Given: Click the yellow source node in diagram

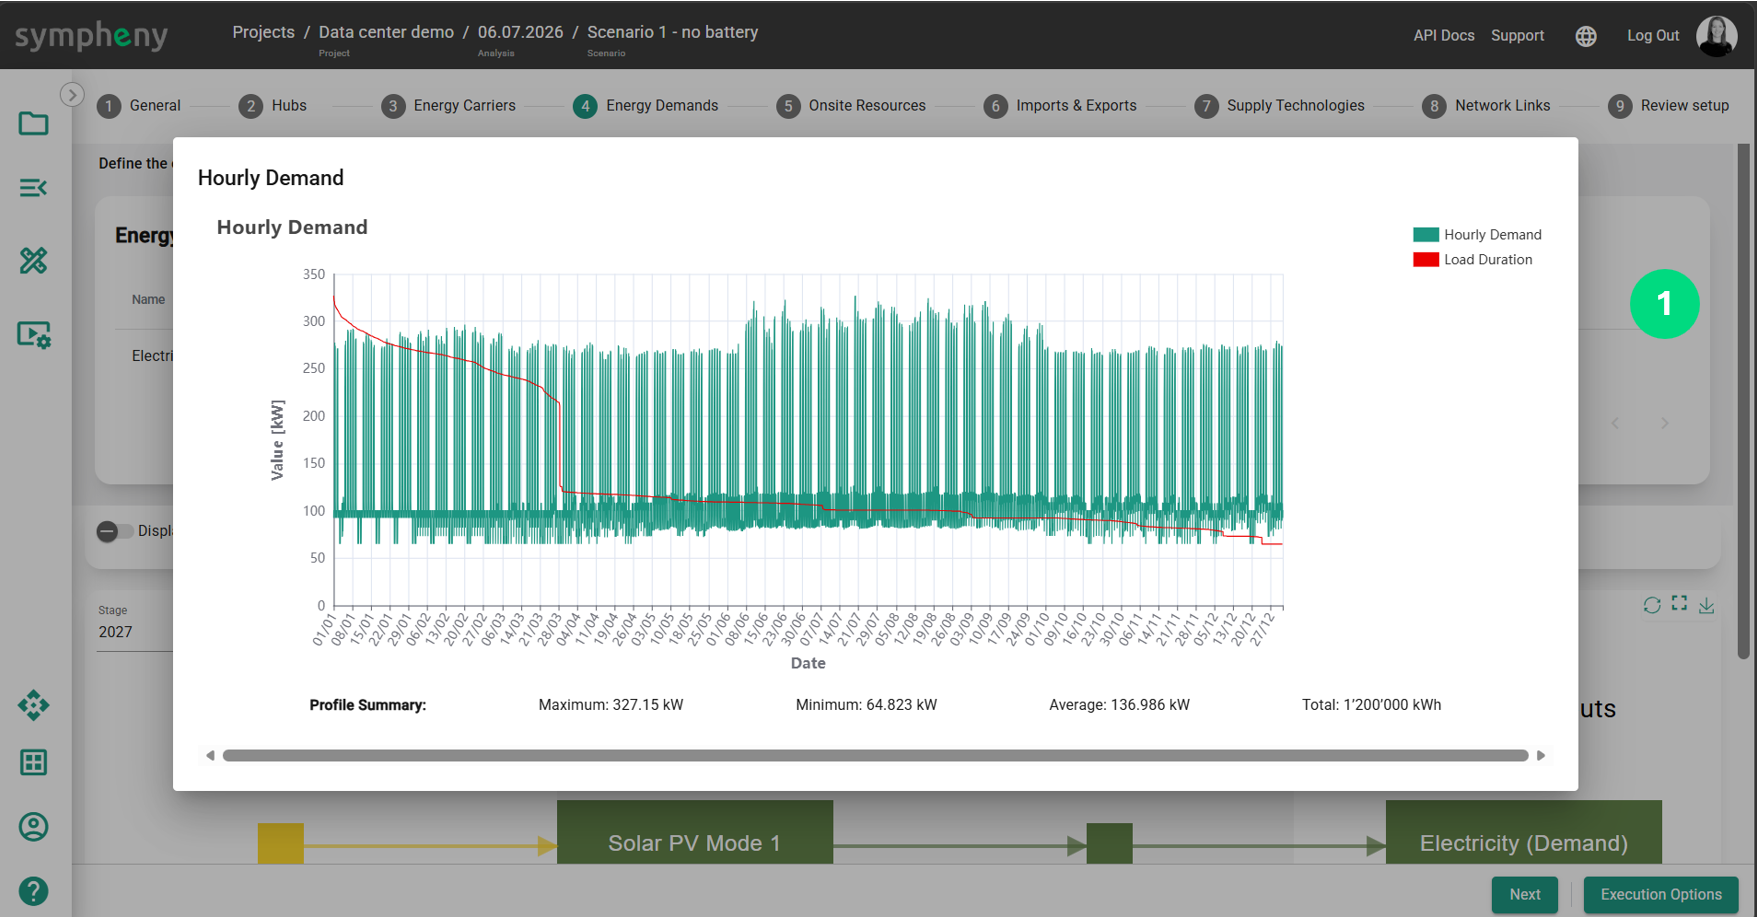Looking at the screenshot, I should [x=280, y=843].
